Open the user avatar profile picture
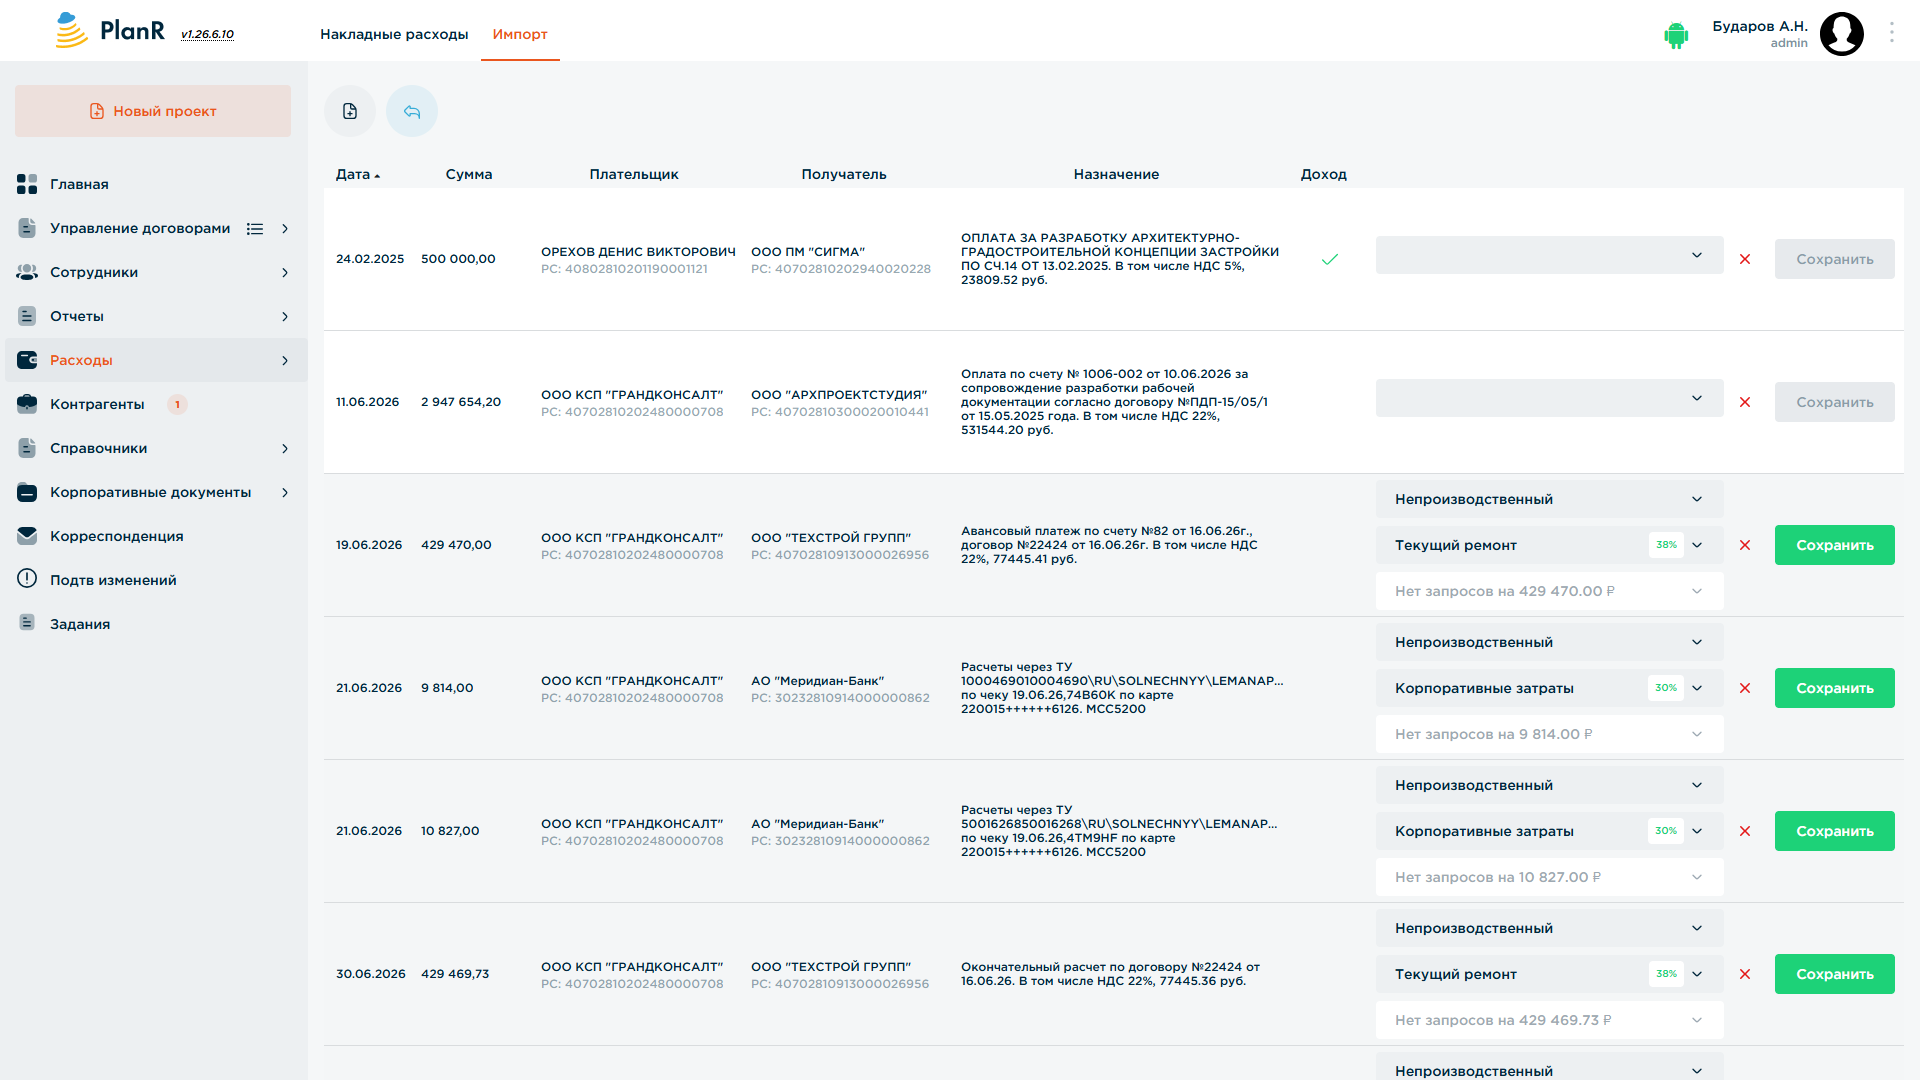Screen dimensions: 1920x1080 [1841, 34]
